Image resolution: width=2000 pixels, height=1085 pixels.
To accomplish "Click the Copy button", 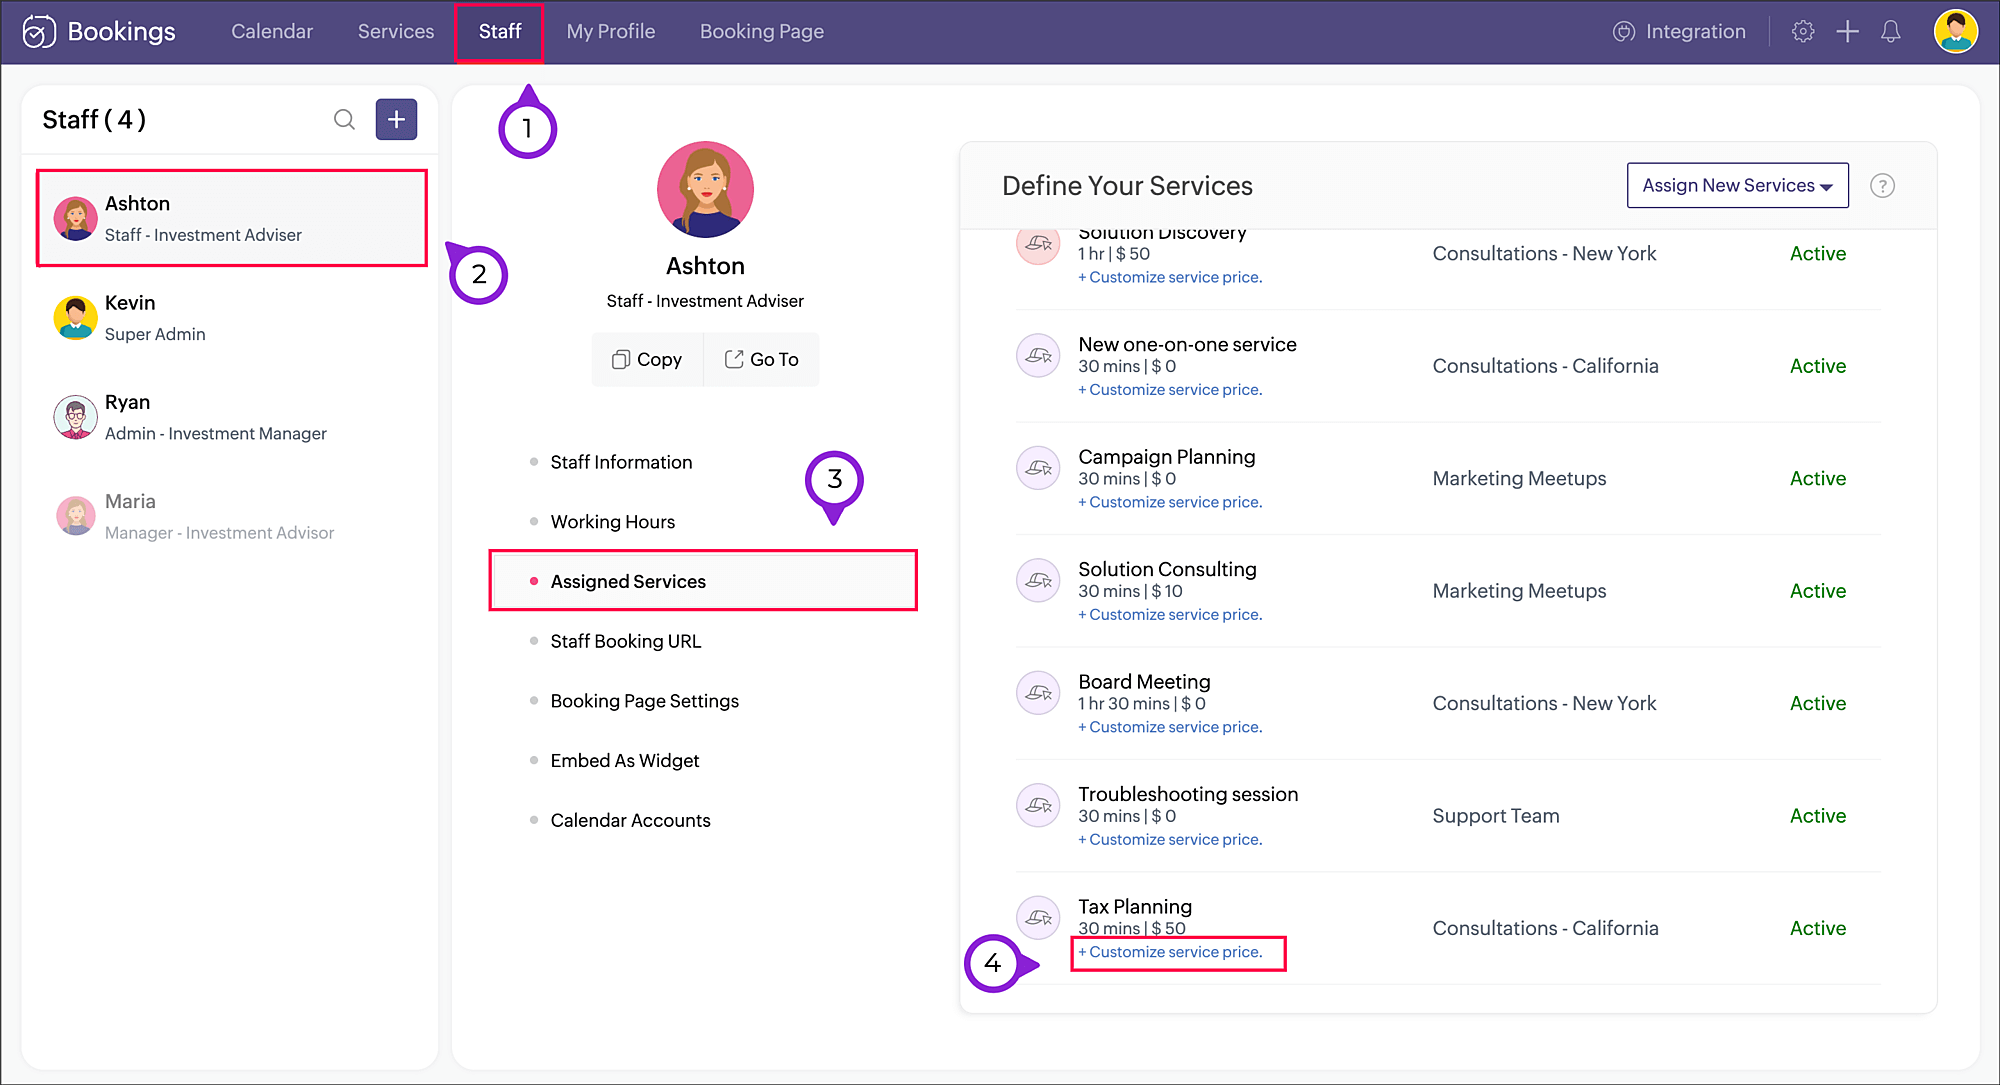I will point(647,360).
